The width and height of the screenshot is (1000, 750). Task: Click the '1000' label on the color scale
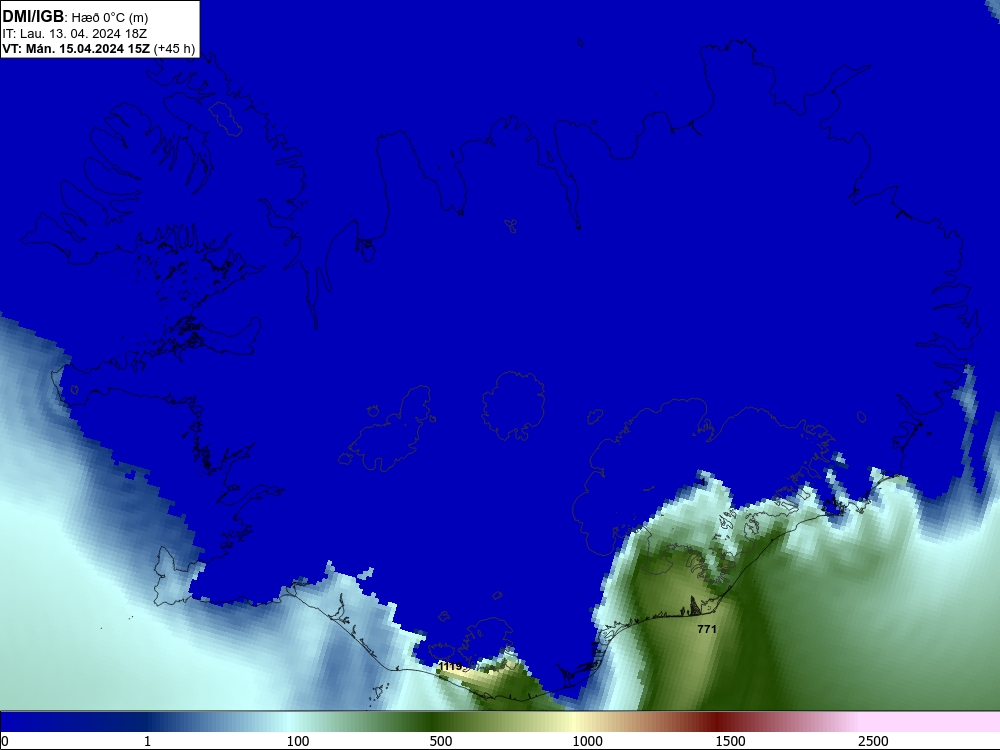click(x=587, y=741)
